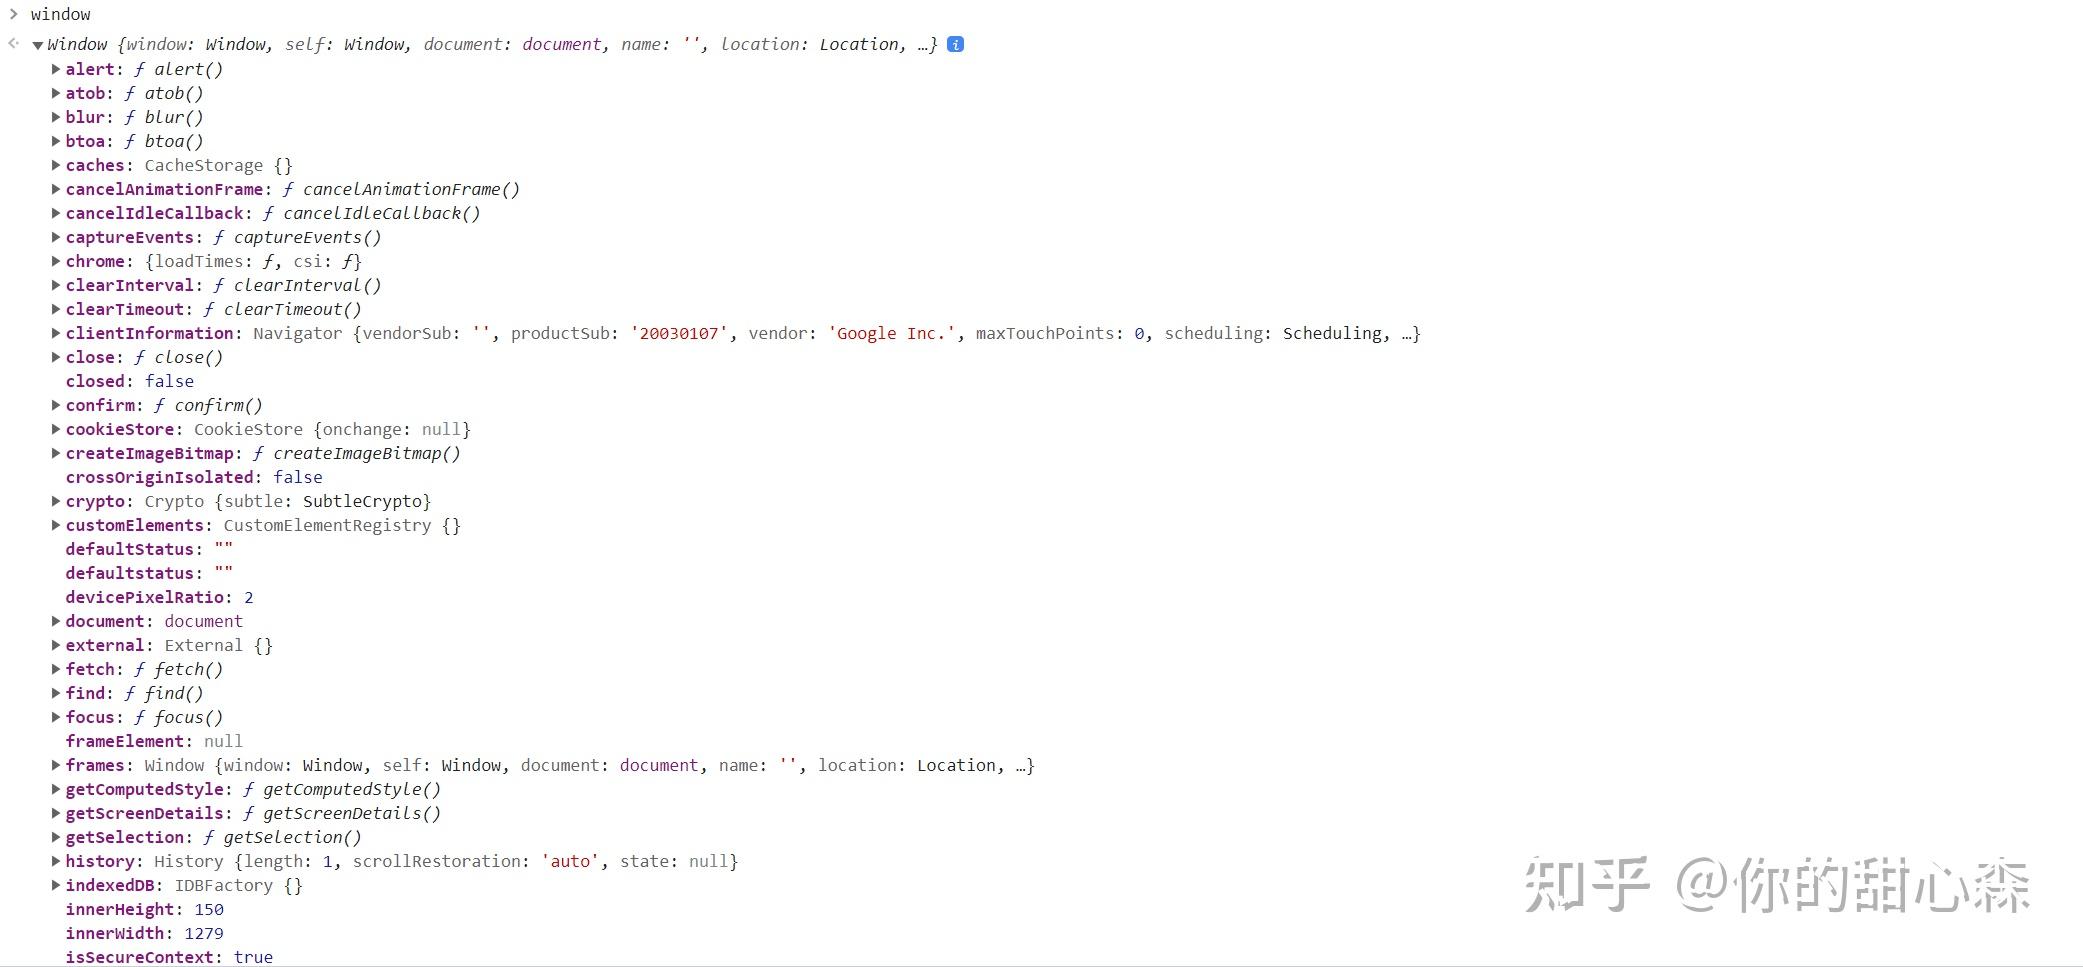Viewport: 2083px width, 967px height.
Task: Expand the fetch function property
Action: coord(56,669)
